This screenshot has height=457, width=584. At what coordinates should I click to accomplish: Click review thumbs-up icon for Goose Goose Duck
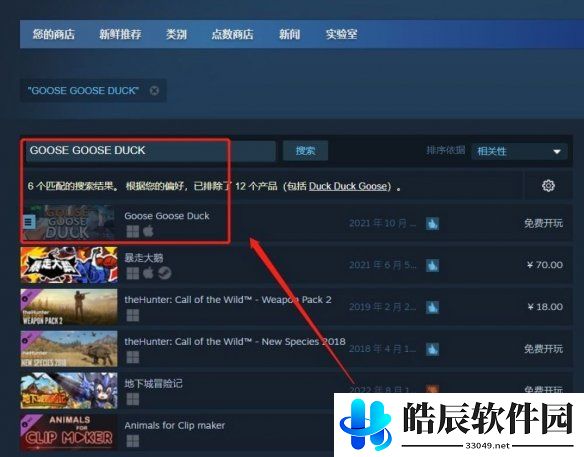[432, 223]
